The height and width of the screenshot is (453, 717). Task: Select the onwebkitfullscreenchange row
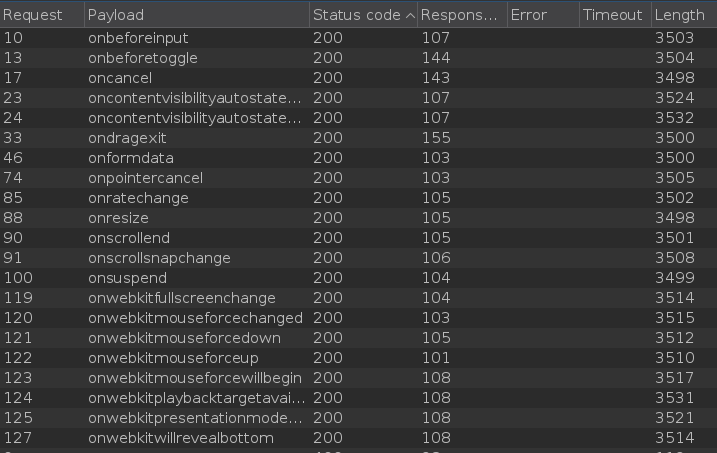tap(181, 298)
